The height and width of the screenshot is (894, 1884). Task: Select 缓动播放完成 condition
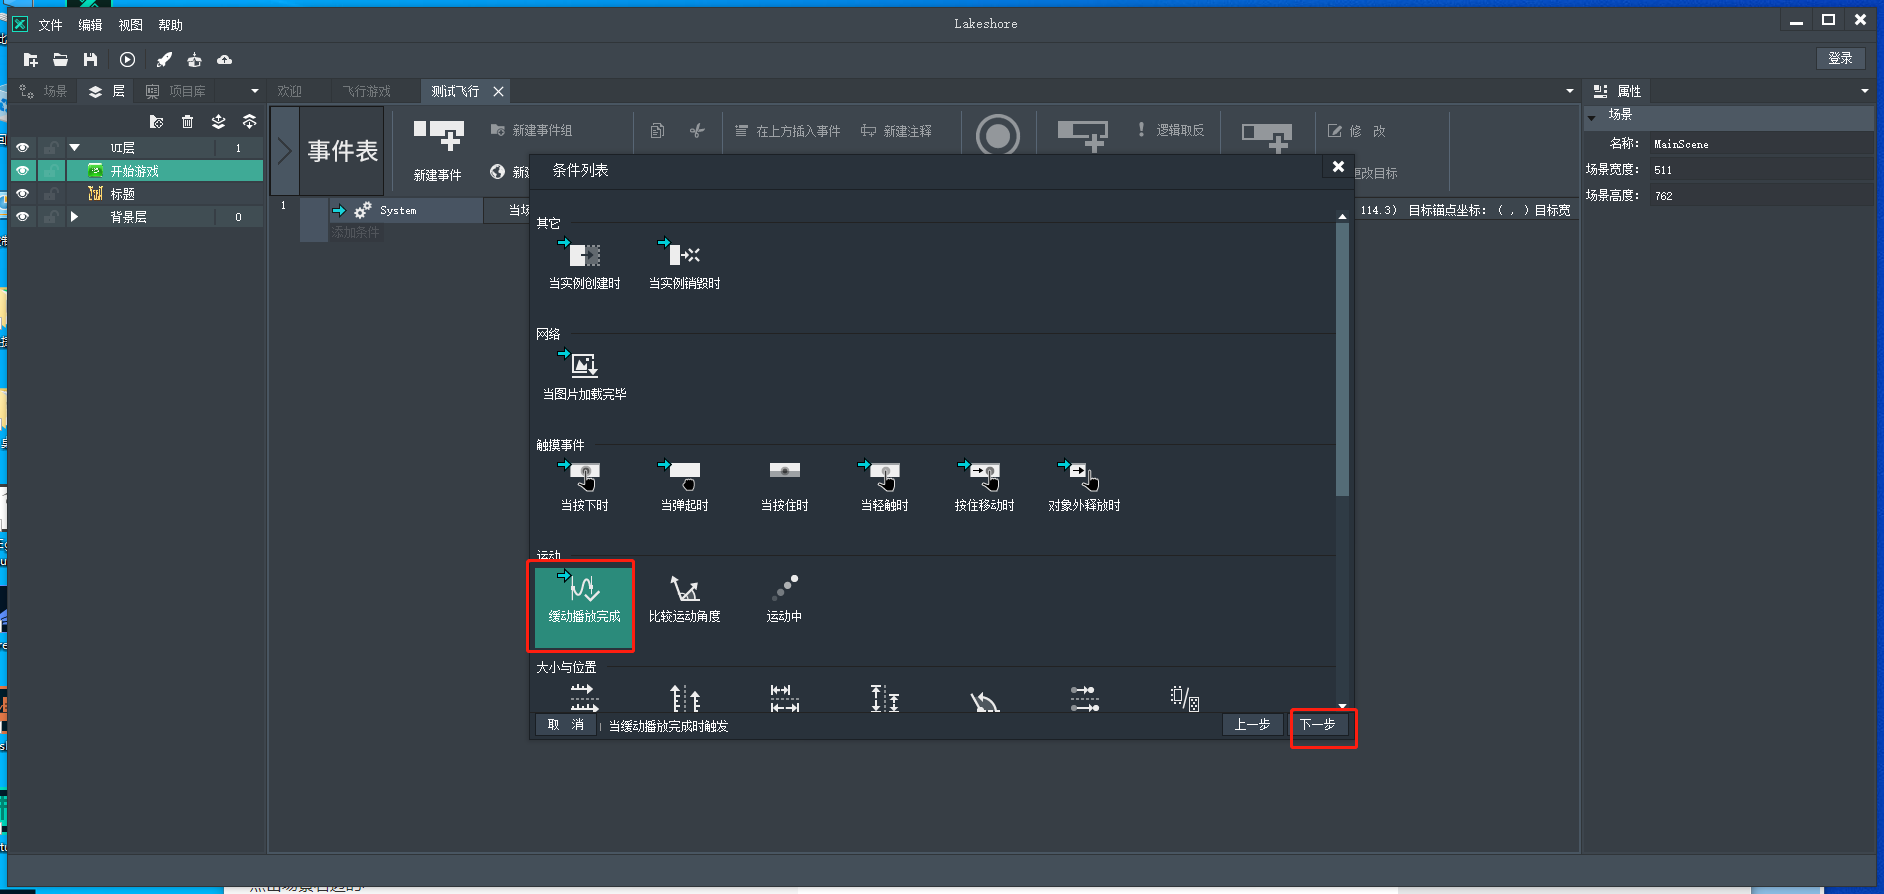coord(584,607)
